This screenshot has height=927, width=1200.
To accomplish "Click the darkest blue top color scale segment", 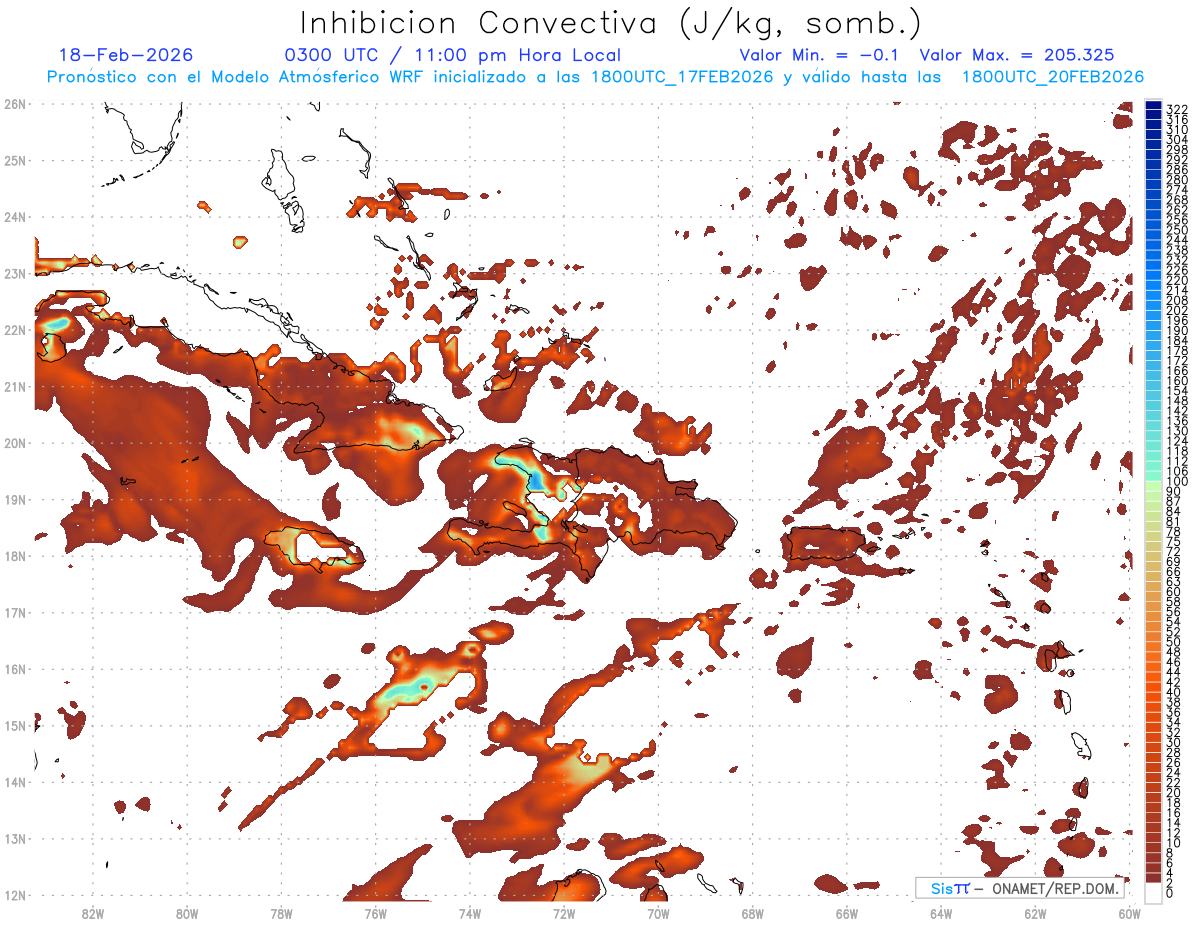I will click(1154, 105).
